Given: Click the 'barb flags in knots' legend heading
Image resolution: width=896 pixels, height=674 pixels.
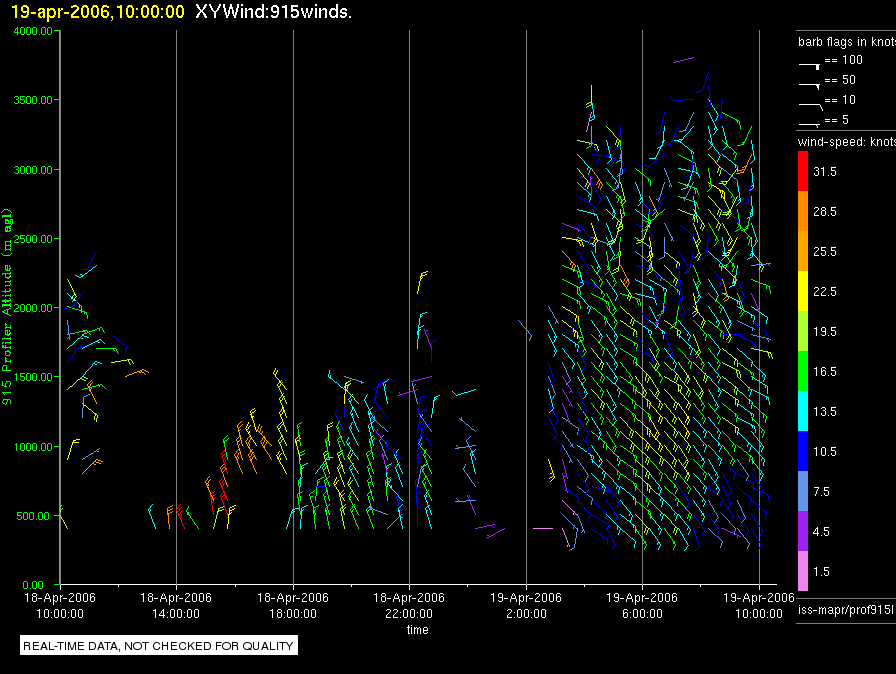Looking at the screenshot, I should pyautogui.click(x=847, y=42).
